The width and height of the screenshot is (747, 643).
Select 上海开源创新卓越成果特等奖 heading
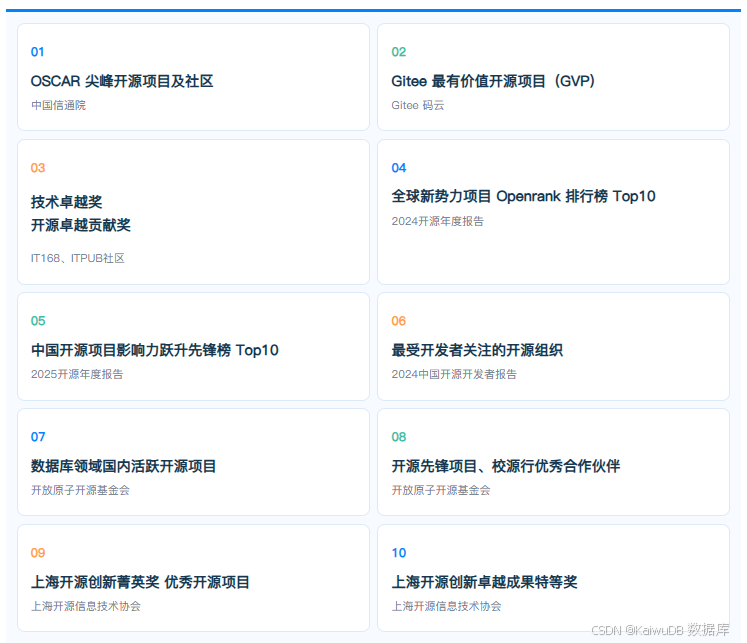(x=485, y=582)
